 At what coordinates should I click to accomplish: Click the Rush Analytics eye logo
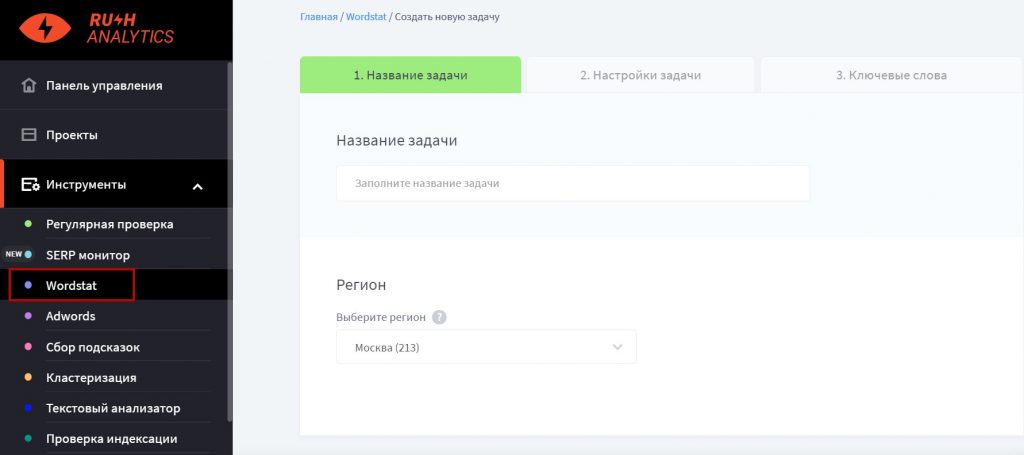45,28
